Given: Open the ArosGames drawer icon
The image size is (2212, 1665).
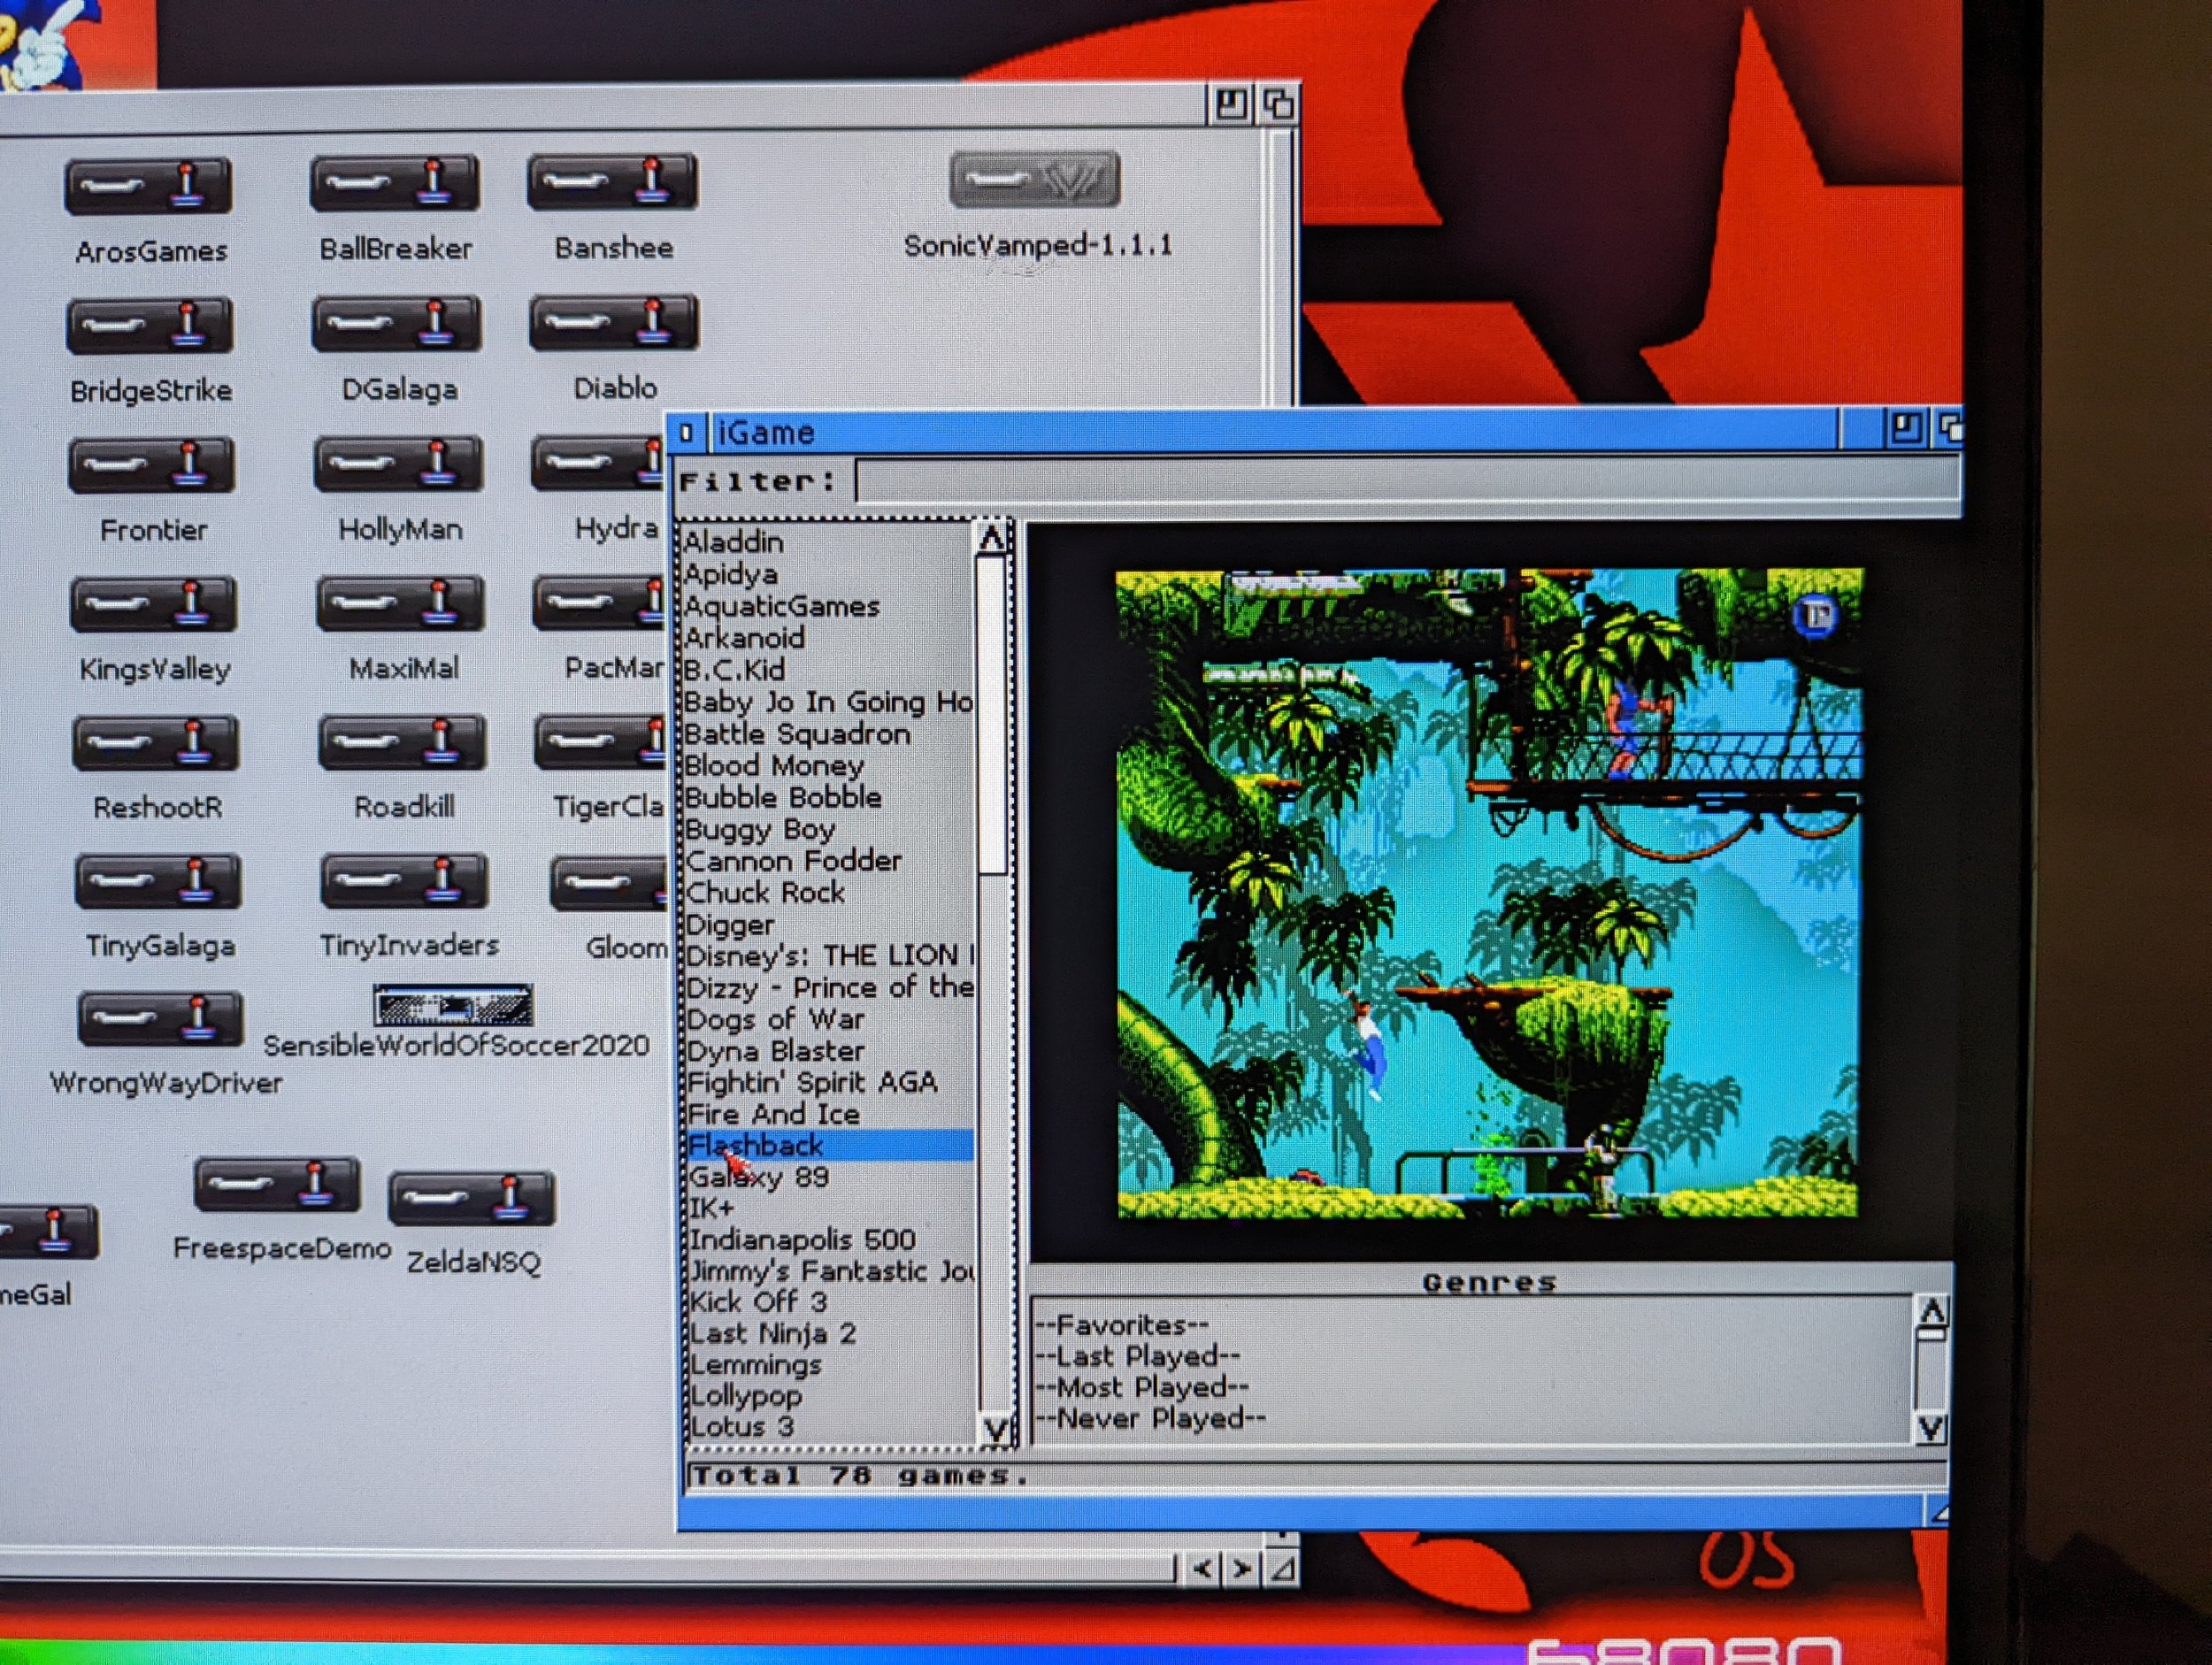Looking at the screenshot, I should [x=148, y=186].
